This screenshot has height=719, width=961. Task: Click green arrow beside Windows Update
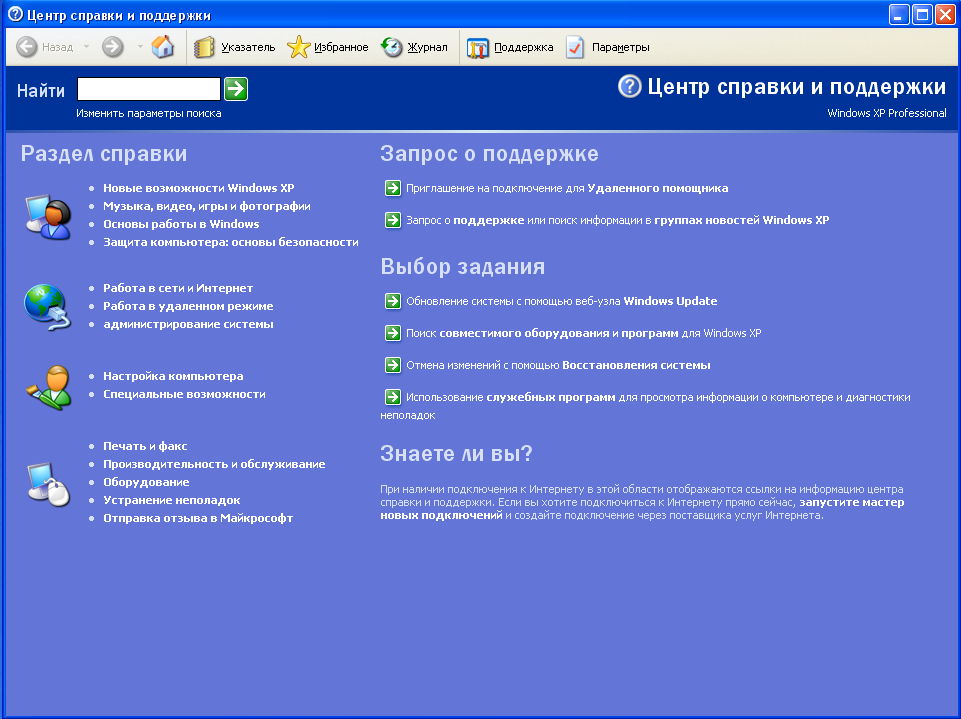(393, 301)
